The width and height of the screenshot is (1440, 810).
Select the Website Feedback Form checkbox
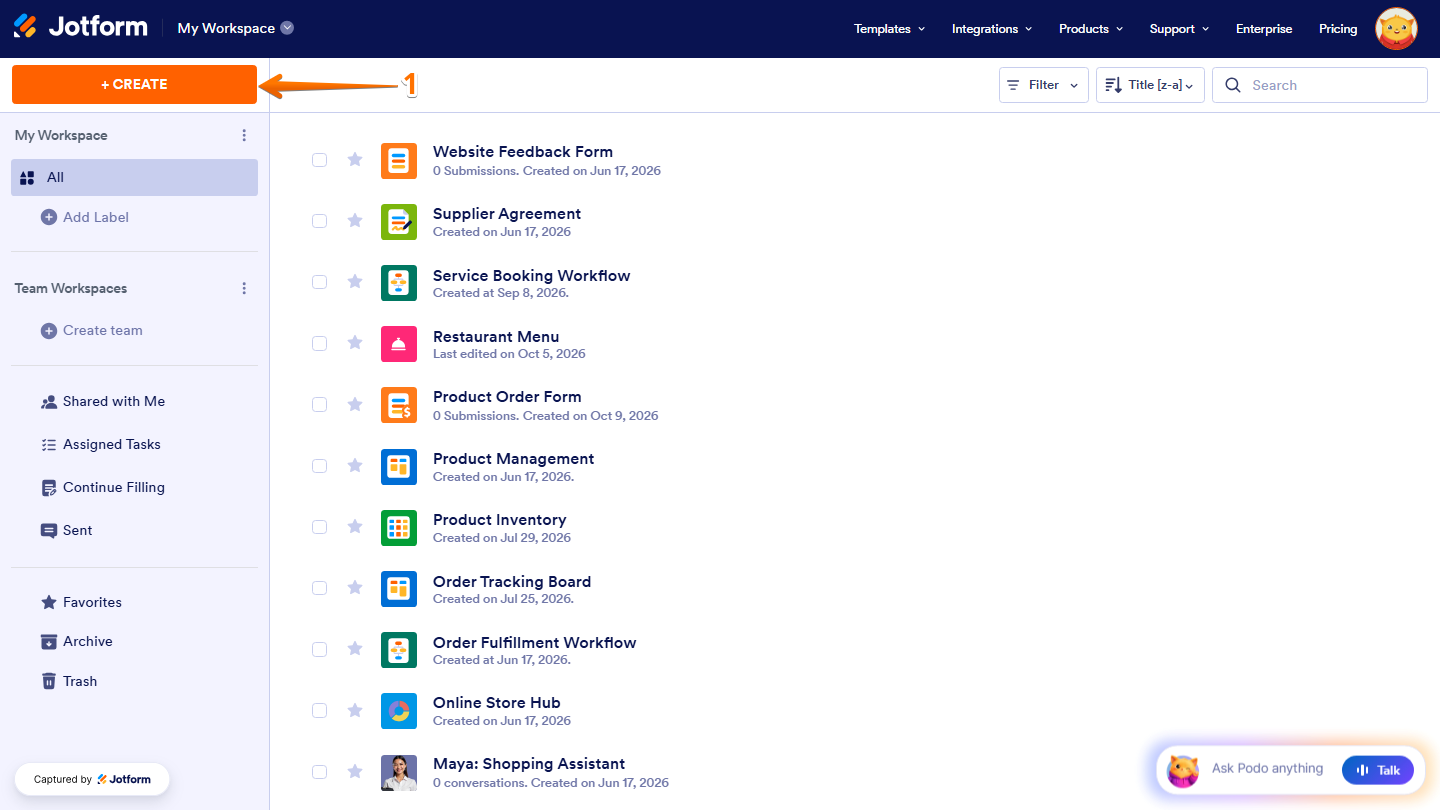(x=319, y=160)
